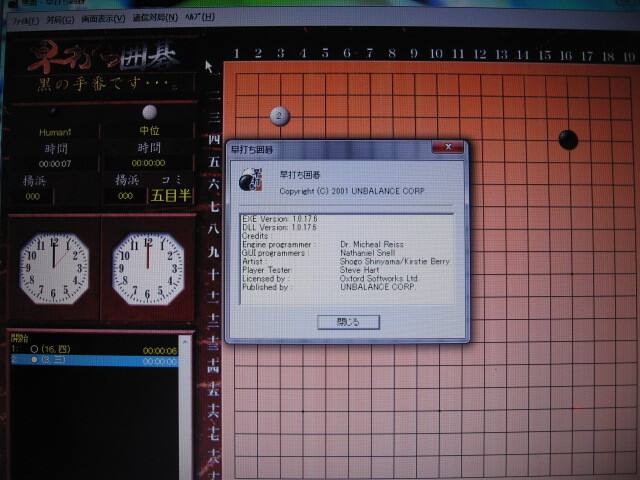Click the 中位 player level label
This screenshot has width=640, height=480.
pyautogui.click(x=149, y=131)
